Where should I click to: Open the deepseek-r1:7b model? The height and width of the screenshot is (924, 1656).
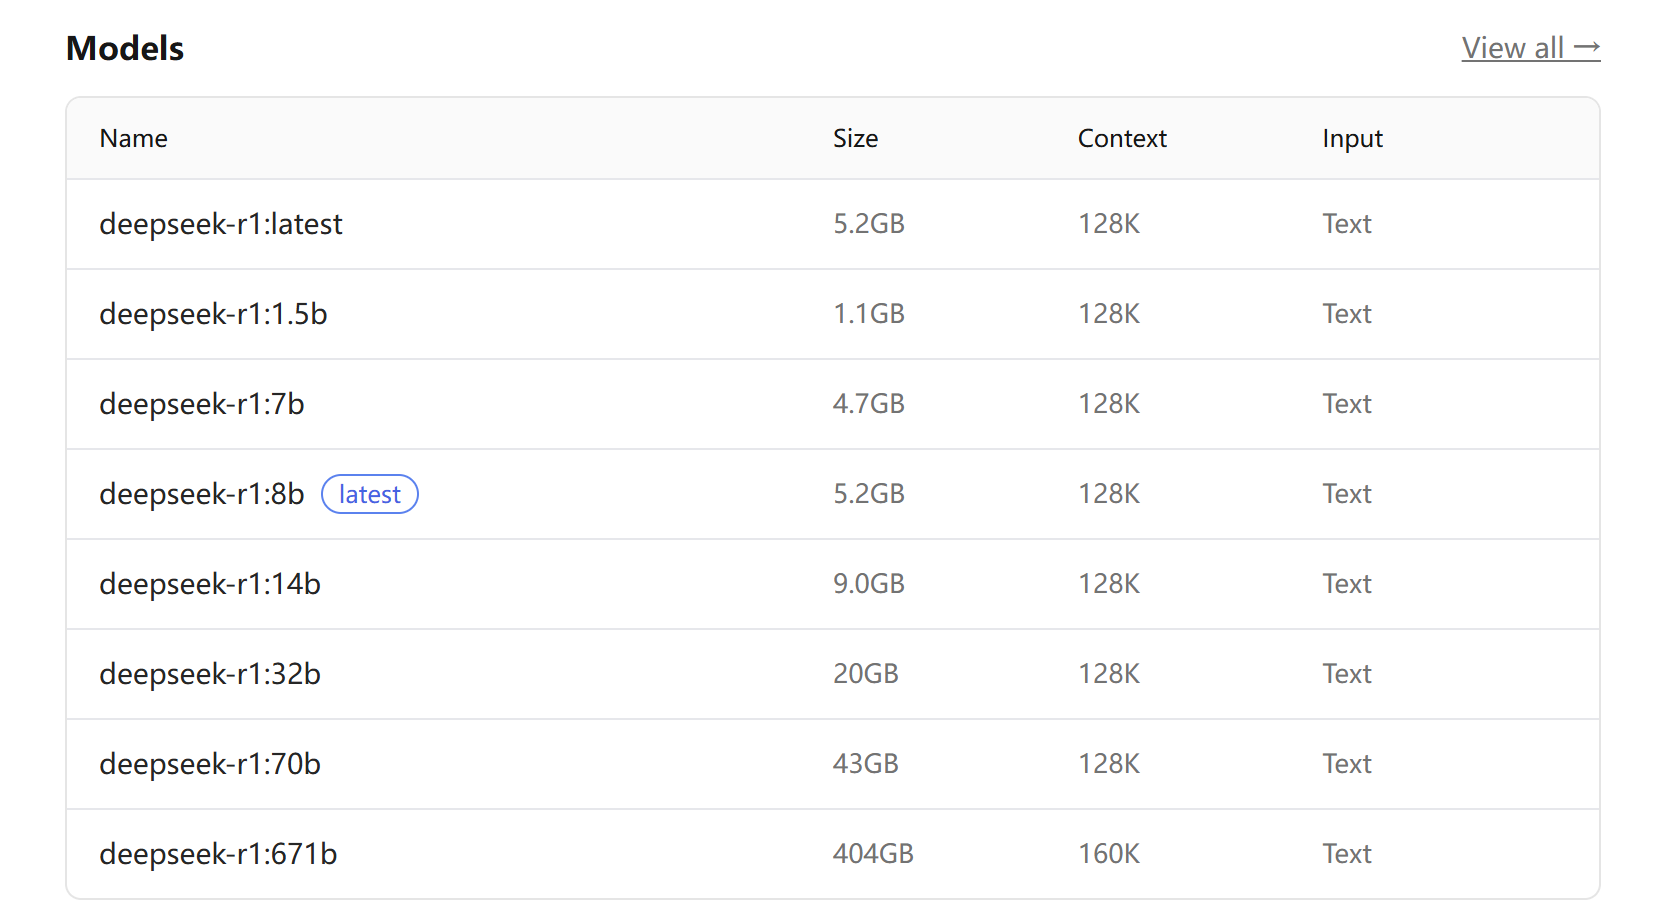click(201, 404)
